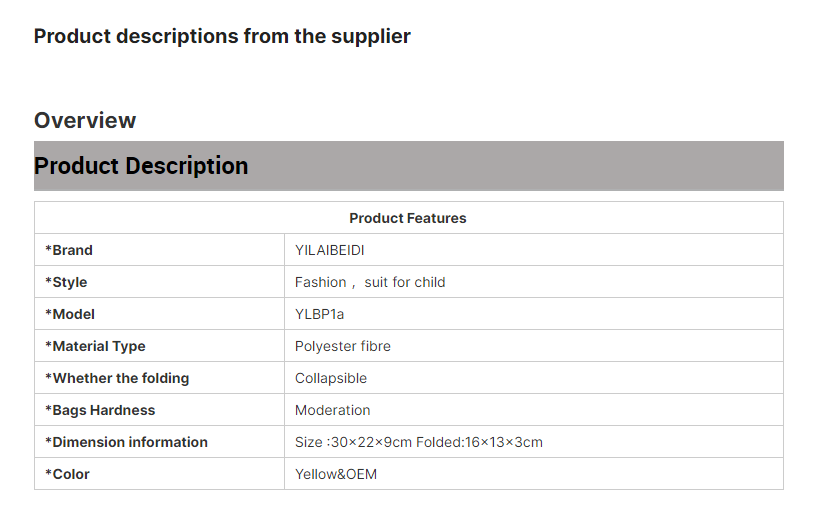The height and width of the screenshot is (523, 837).
Task: Click the Polyester fibre value
Action: click(342, 346)
